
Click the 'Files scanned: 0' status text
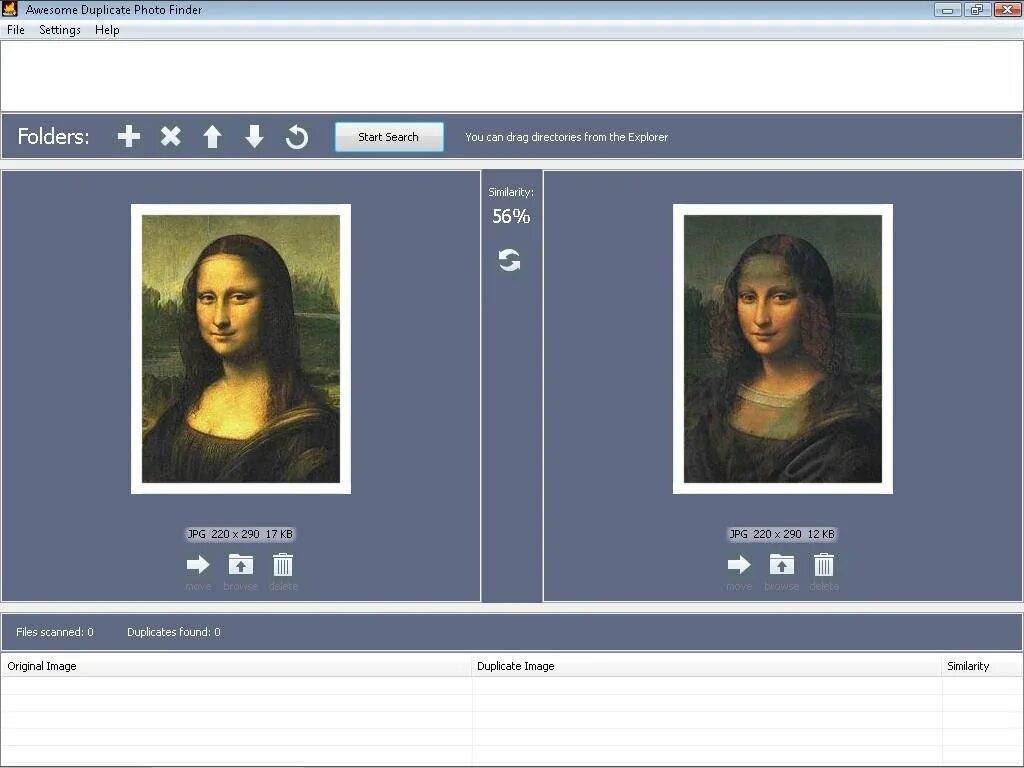click(55, 632)
